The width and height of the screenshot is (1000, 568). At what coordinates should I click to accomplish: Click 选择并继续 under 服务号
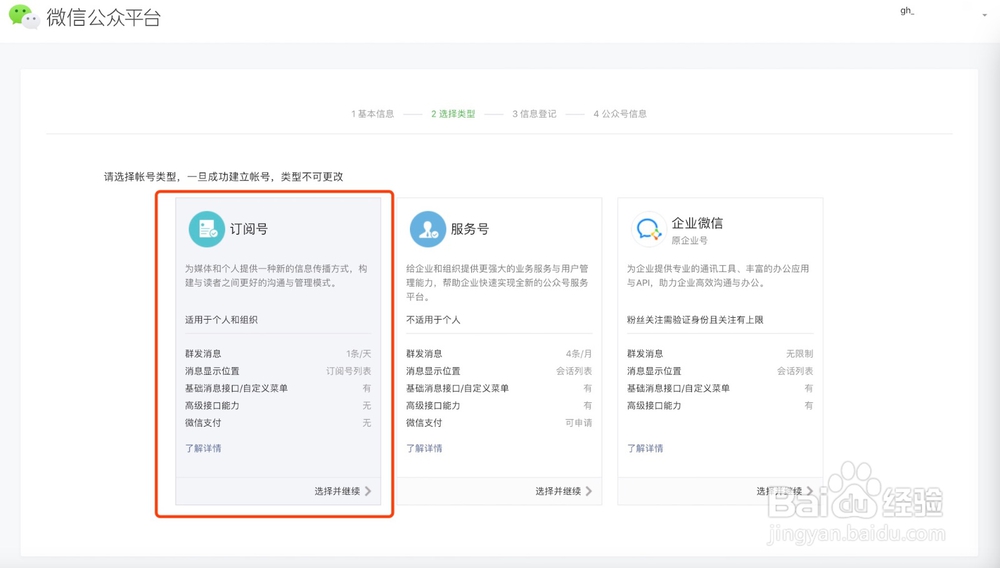coord(564,491)
